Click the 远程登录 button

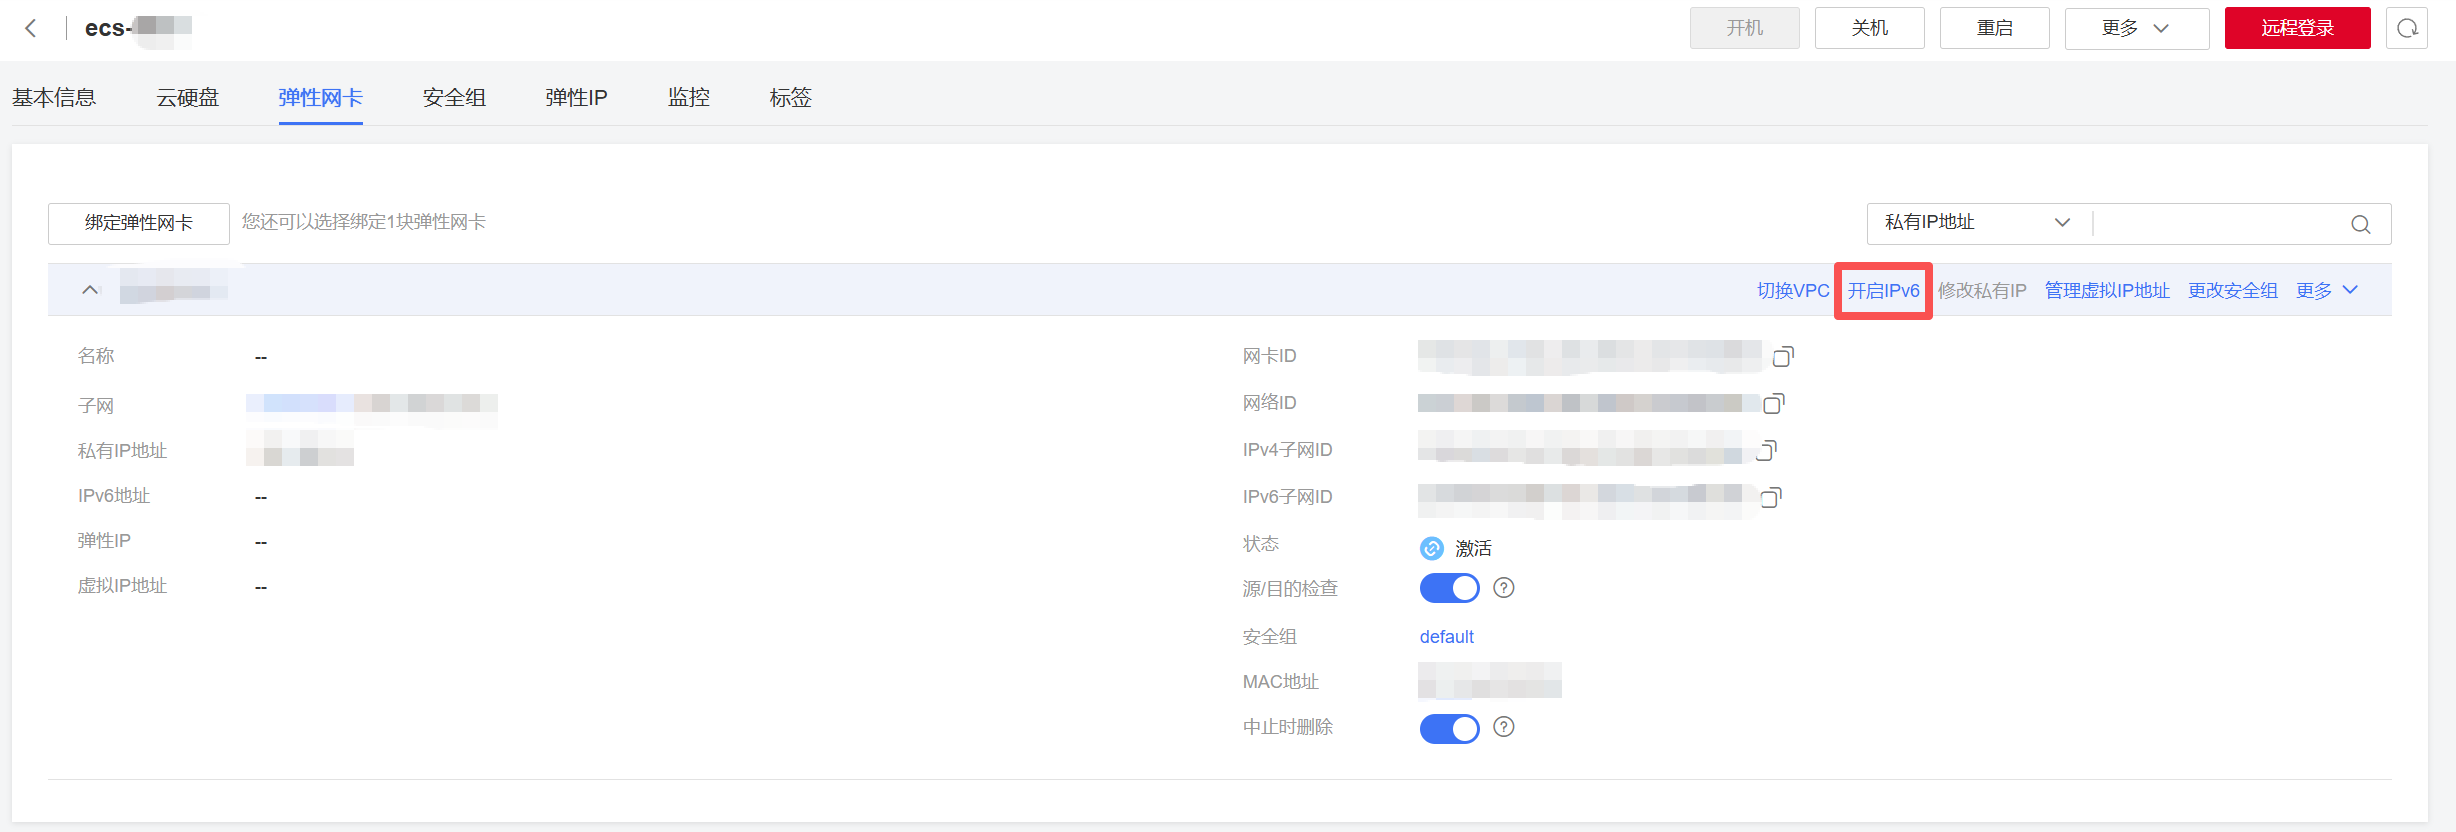(2297, 28)
